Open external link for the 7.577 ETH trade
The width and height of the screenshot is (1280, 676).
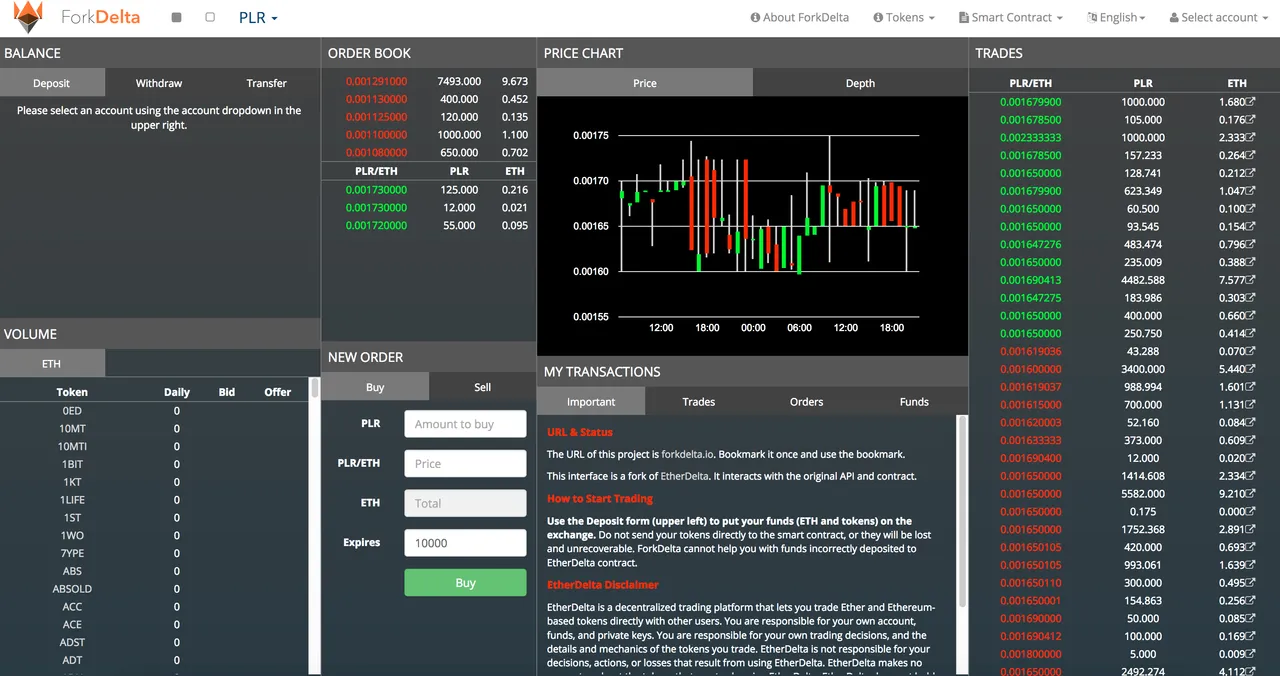[x=1251, y=280]
